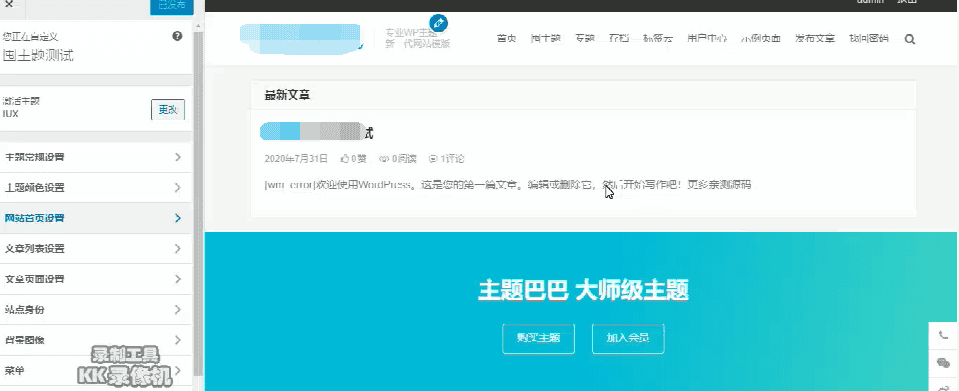The image size is (959, 391).
Task: Click the 购买主题 banner button
Action: [538, 338]
